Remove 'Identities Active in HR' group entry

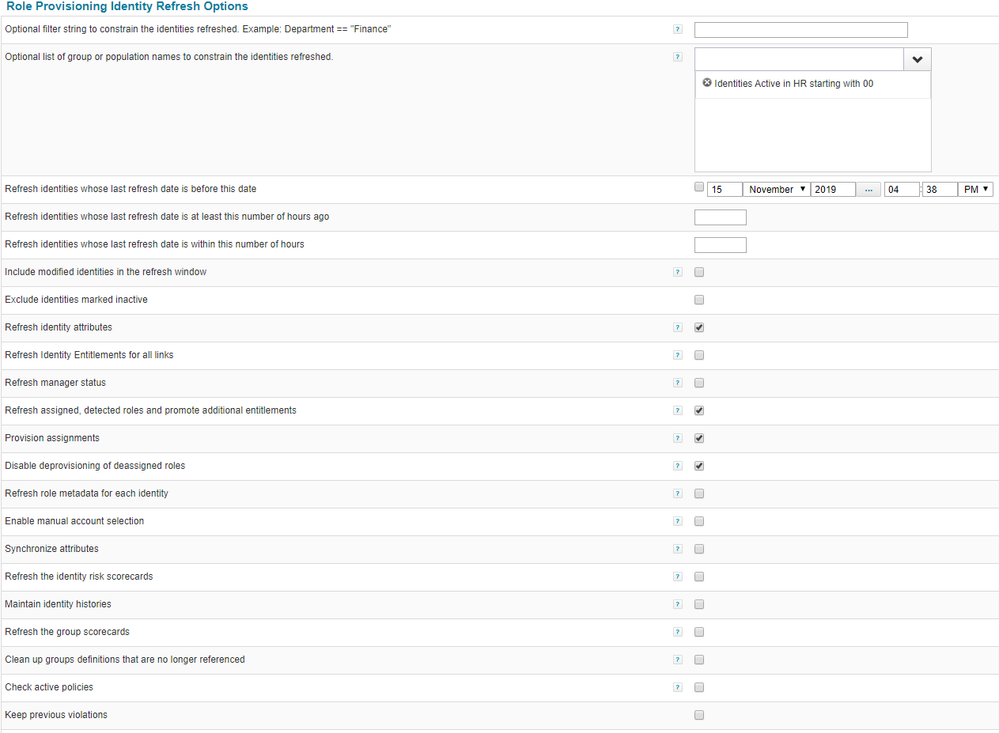coord(707,83)
